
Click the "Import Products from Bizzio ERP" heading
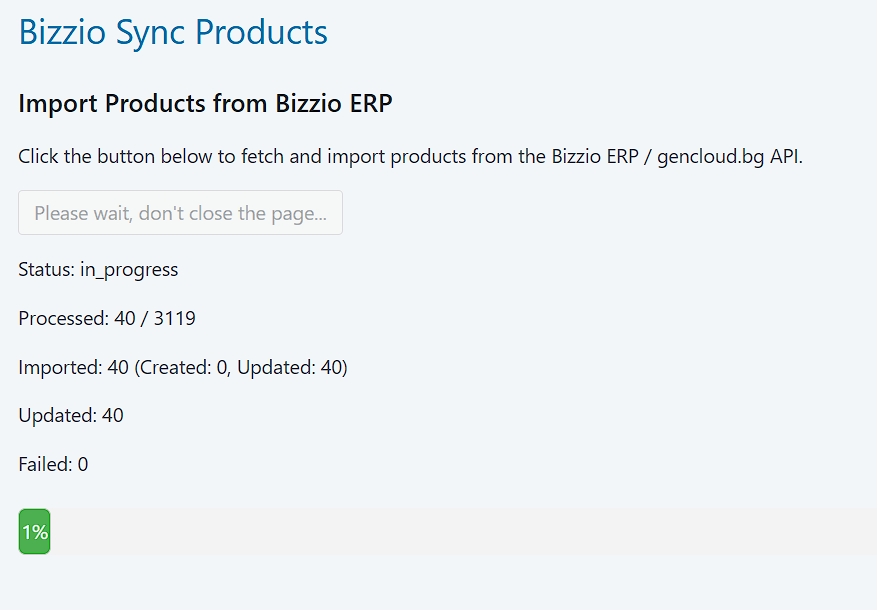(x=205, y=104)
